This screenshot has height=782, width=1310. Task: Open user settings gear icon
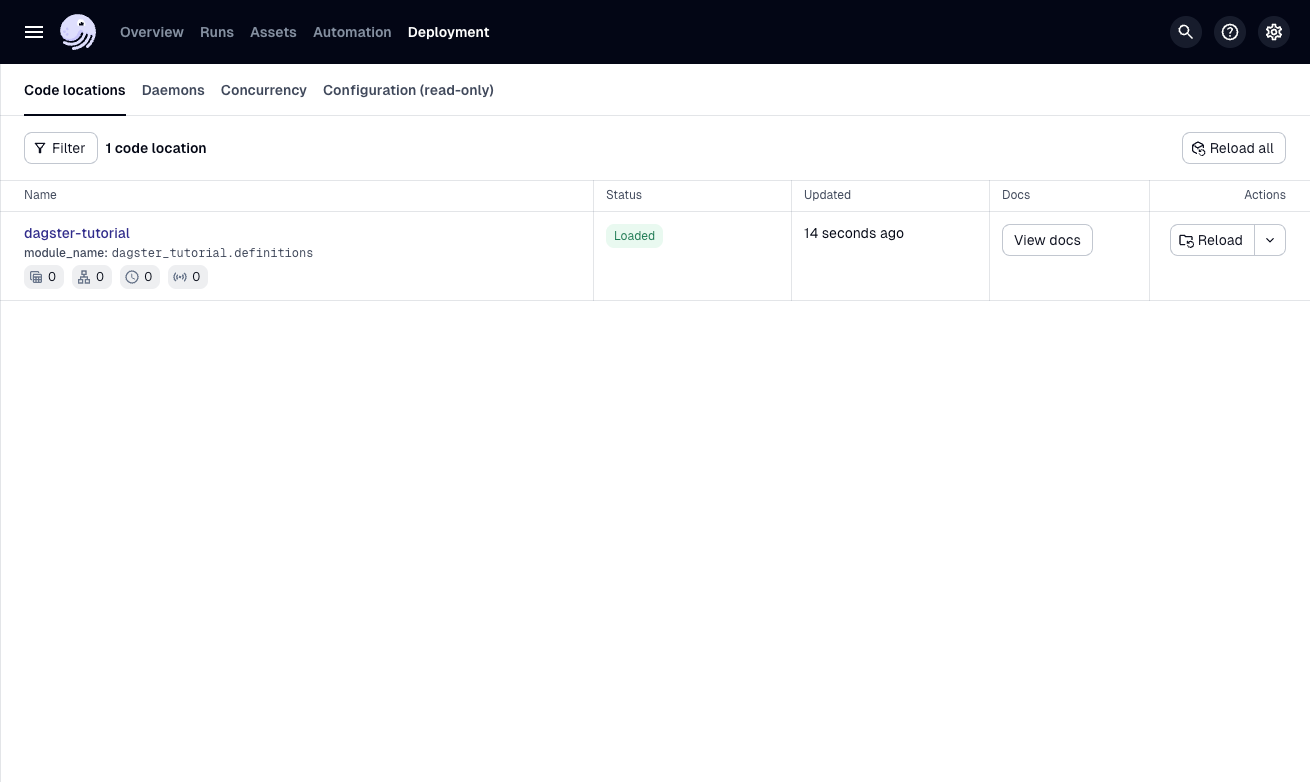click(x=1274, y=32)
